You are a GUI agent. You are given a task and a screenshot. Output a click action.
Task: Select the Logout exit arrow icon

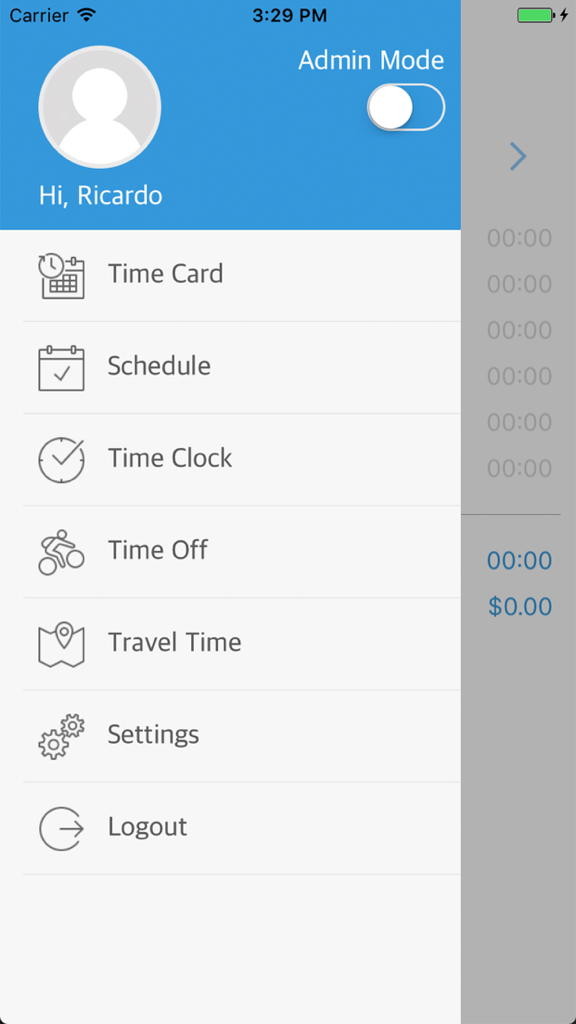[61, 827]
